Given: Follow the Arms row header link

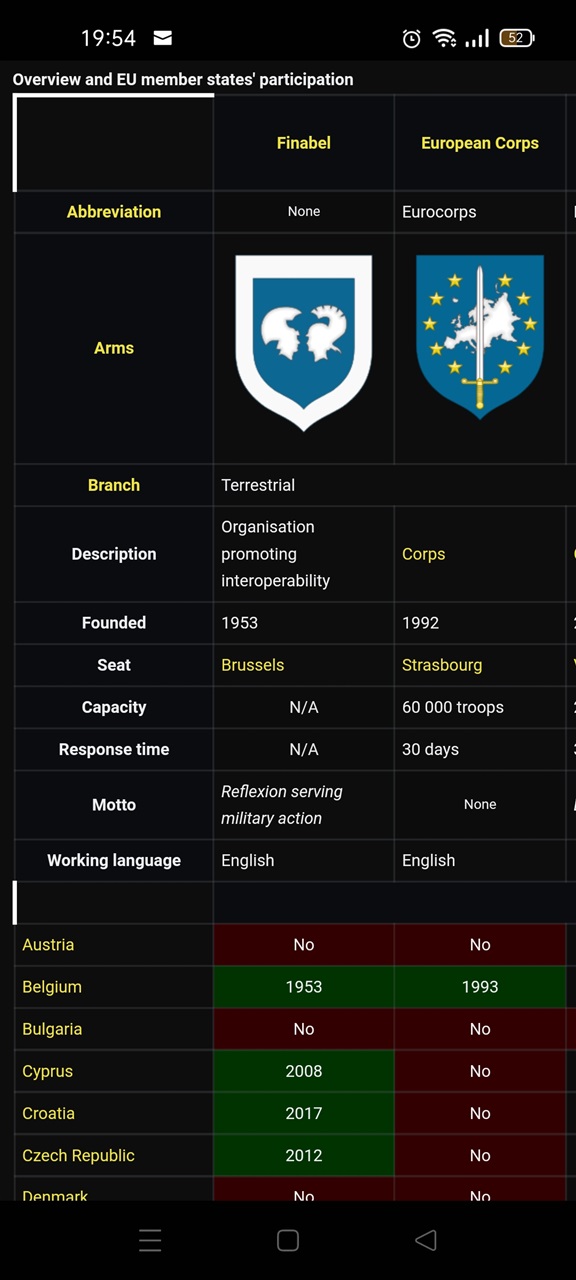Looking at the screenshot, I should pyautogui.click(x=114, y=348).
